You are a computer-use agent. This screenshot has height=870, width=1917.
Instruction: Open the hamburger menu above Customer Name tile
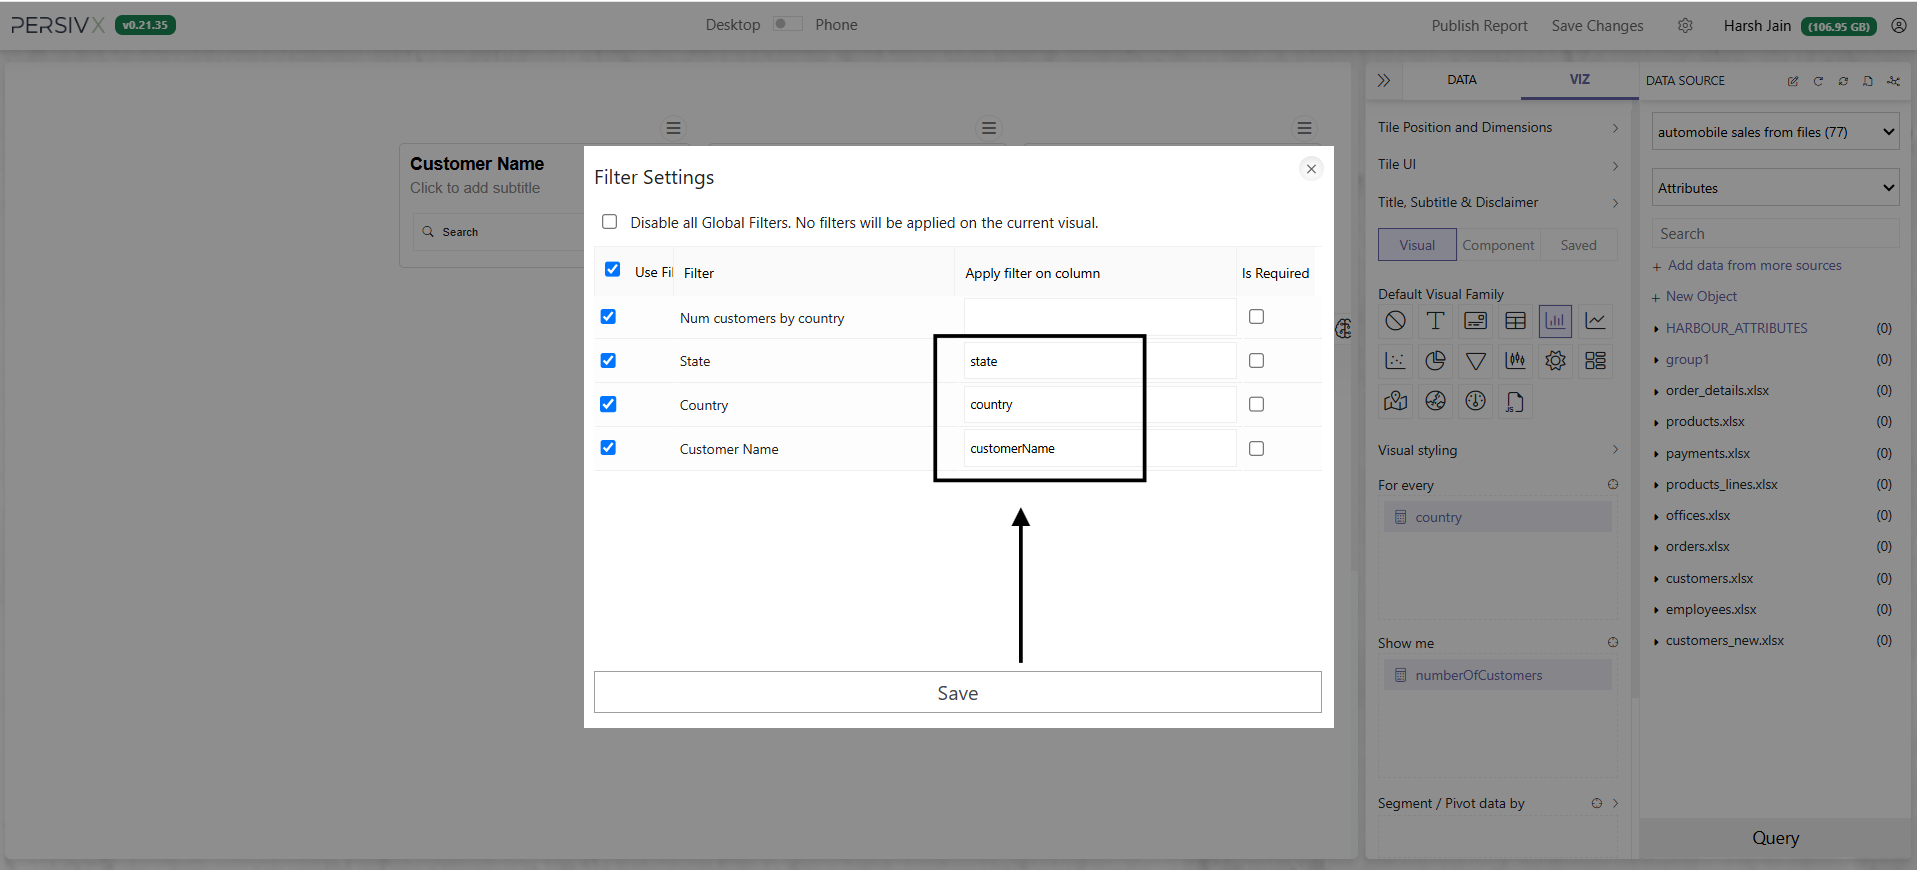[673, 128]
